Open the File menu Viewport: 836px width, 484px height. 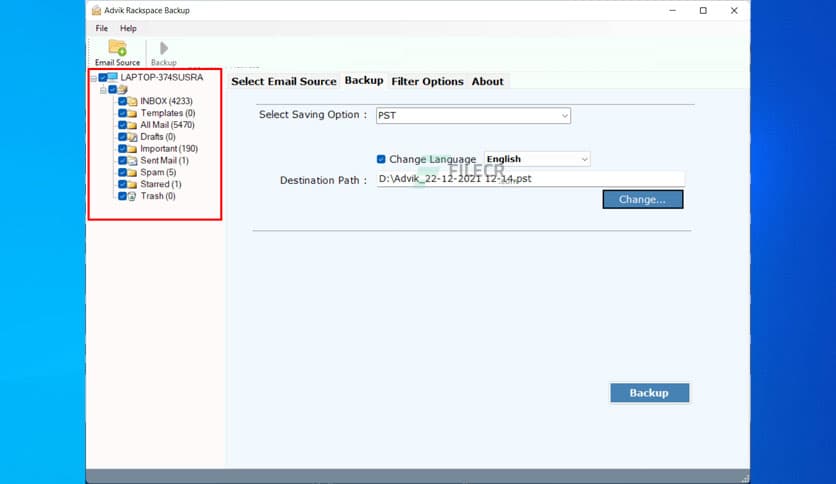click(101, 28)
